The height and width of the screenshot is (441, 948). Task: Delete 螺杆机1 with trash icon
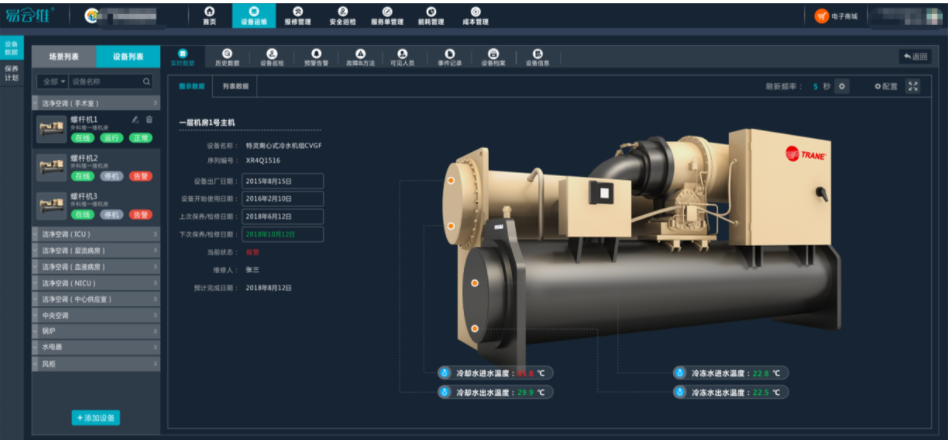[x=149, y=119]
